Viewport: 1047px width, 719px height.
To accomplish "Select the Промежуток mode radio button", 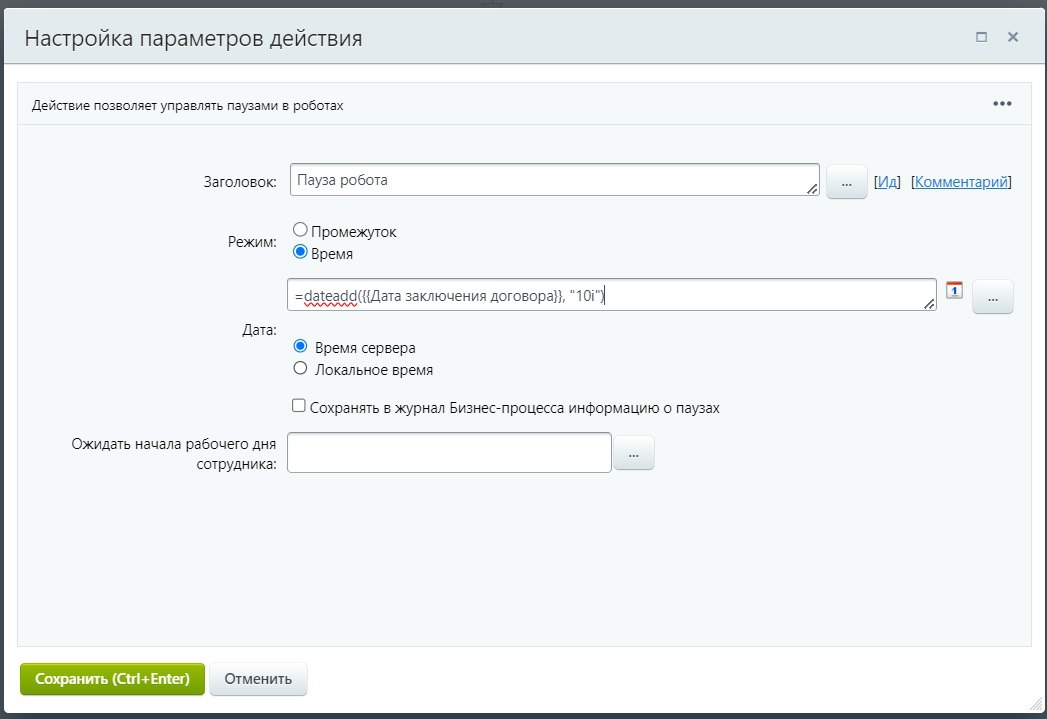I will coord(300,231).
